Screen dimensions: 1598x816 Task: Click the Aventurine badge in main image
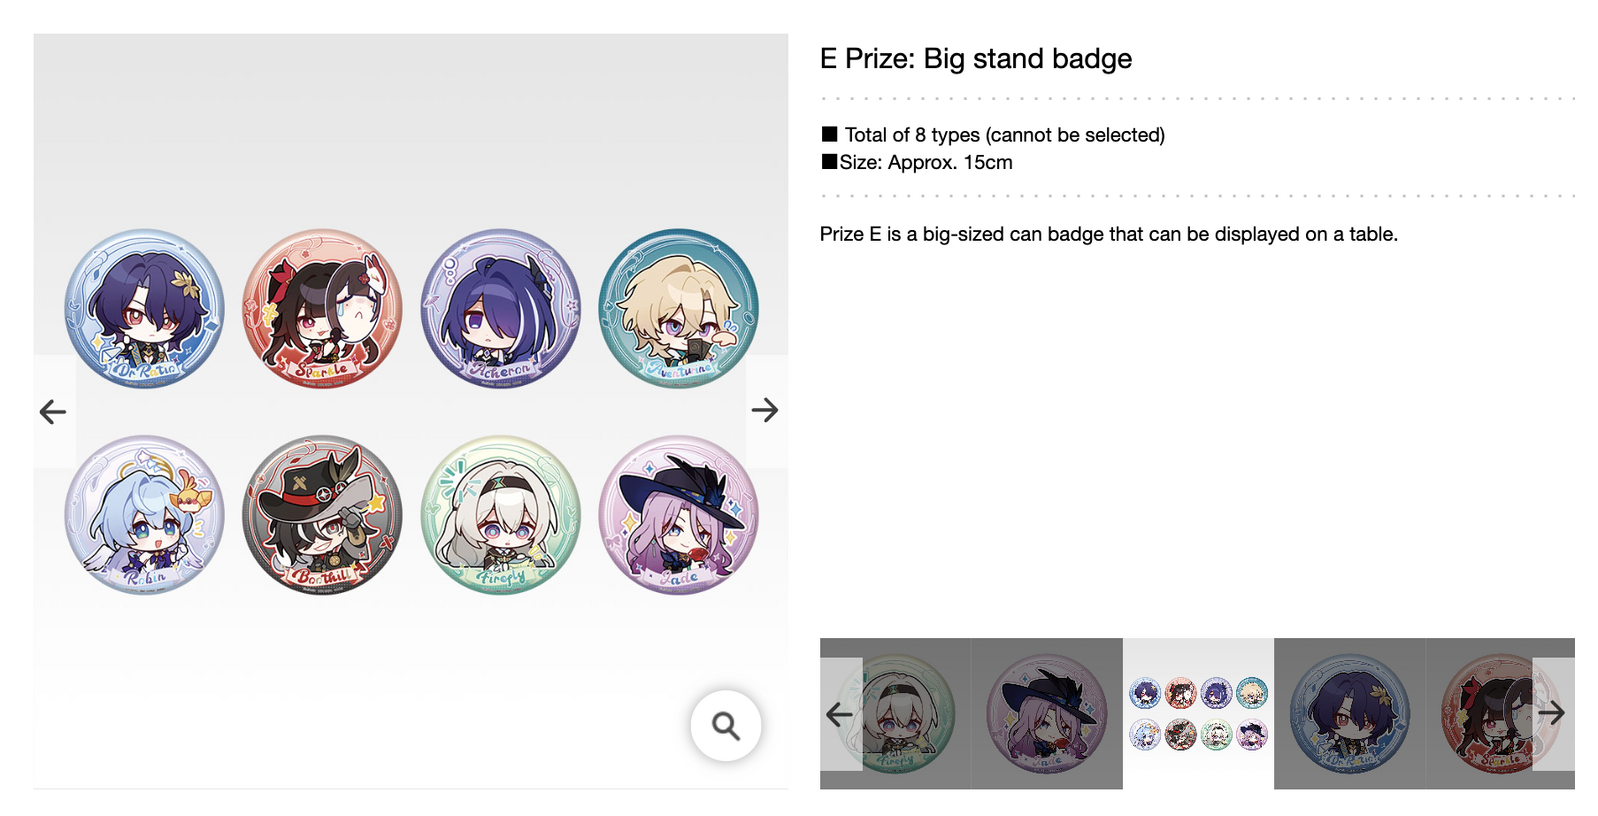[x=678, y=308]
